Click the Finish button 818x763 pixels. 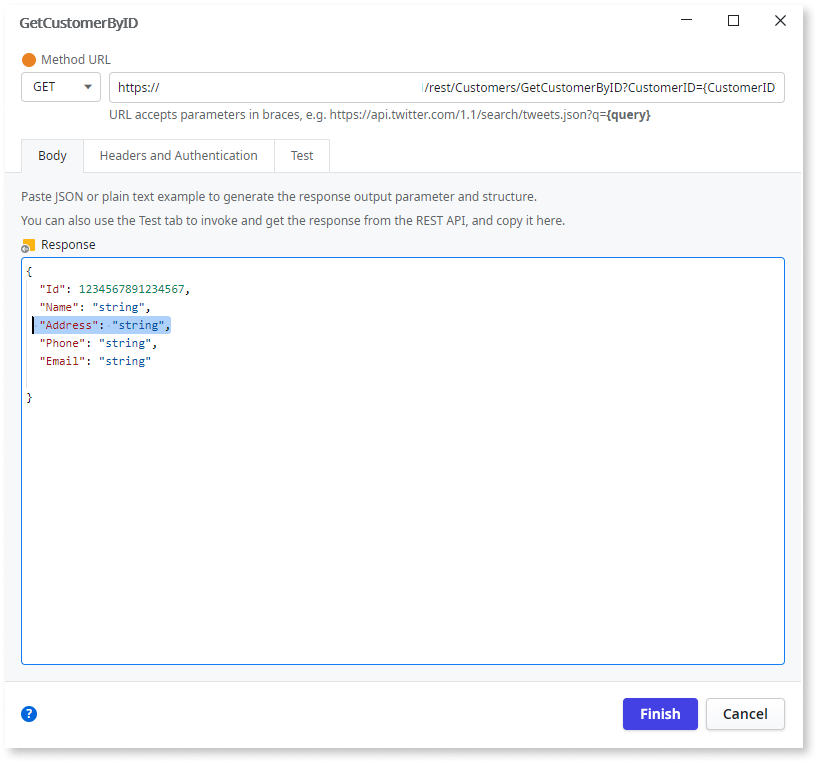tap(659, 713)
